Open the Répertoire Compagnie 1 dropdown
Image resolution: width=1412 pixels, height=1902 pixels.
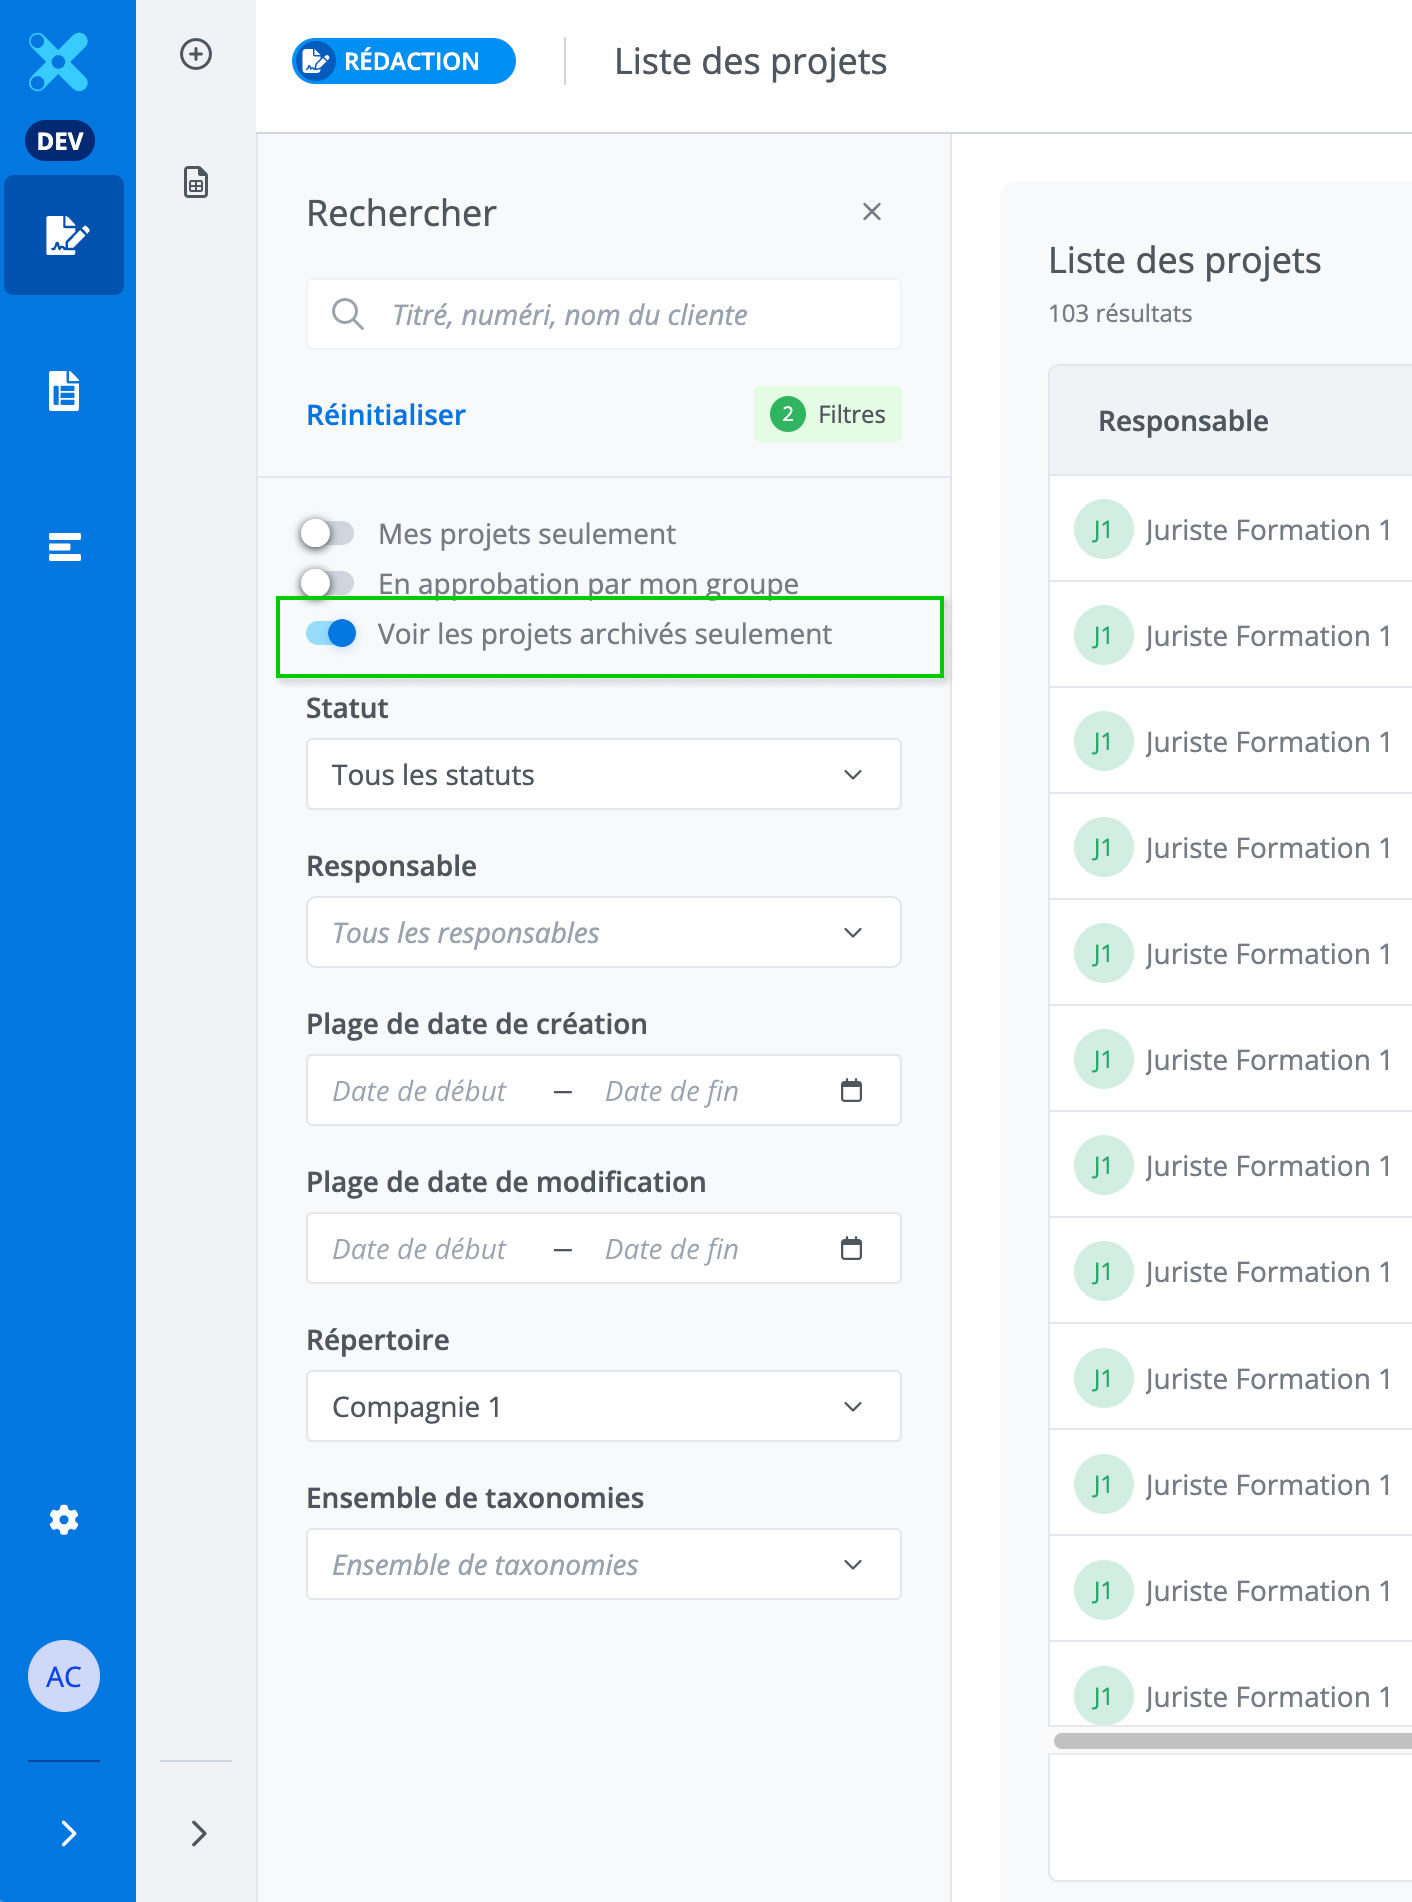point(603,1407)
